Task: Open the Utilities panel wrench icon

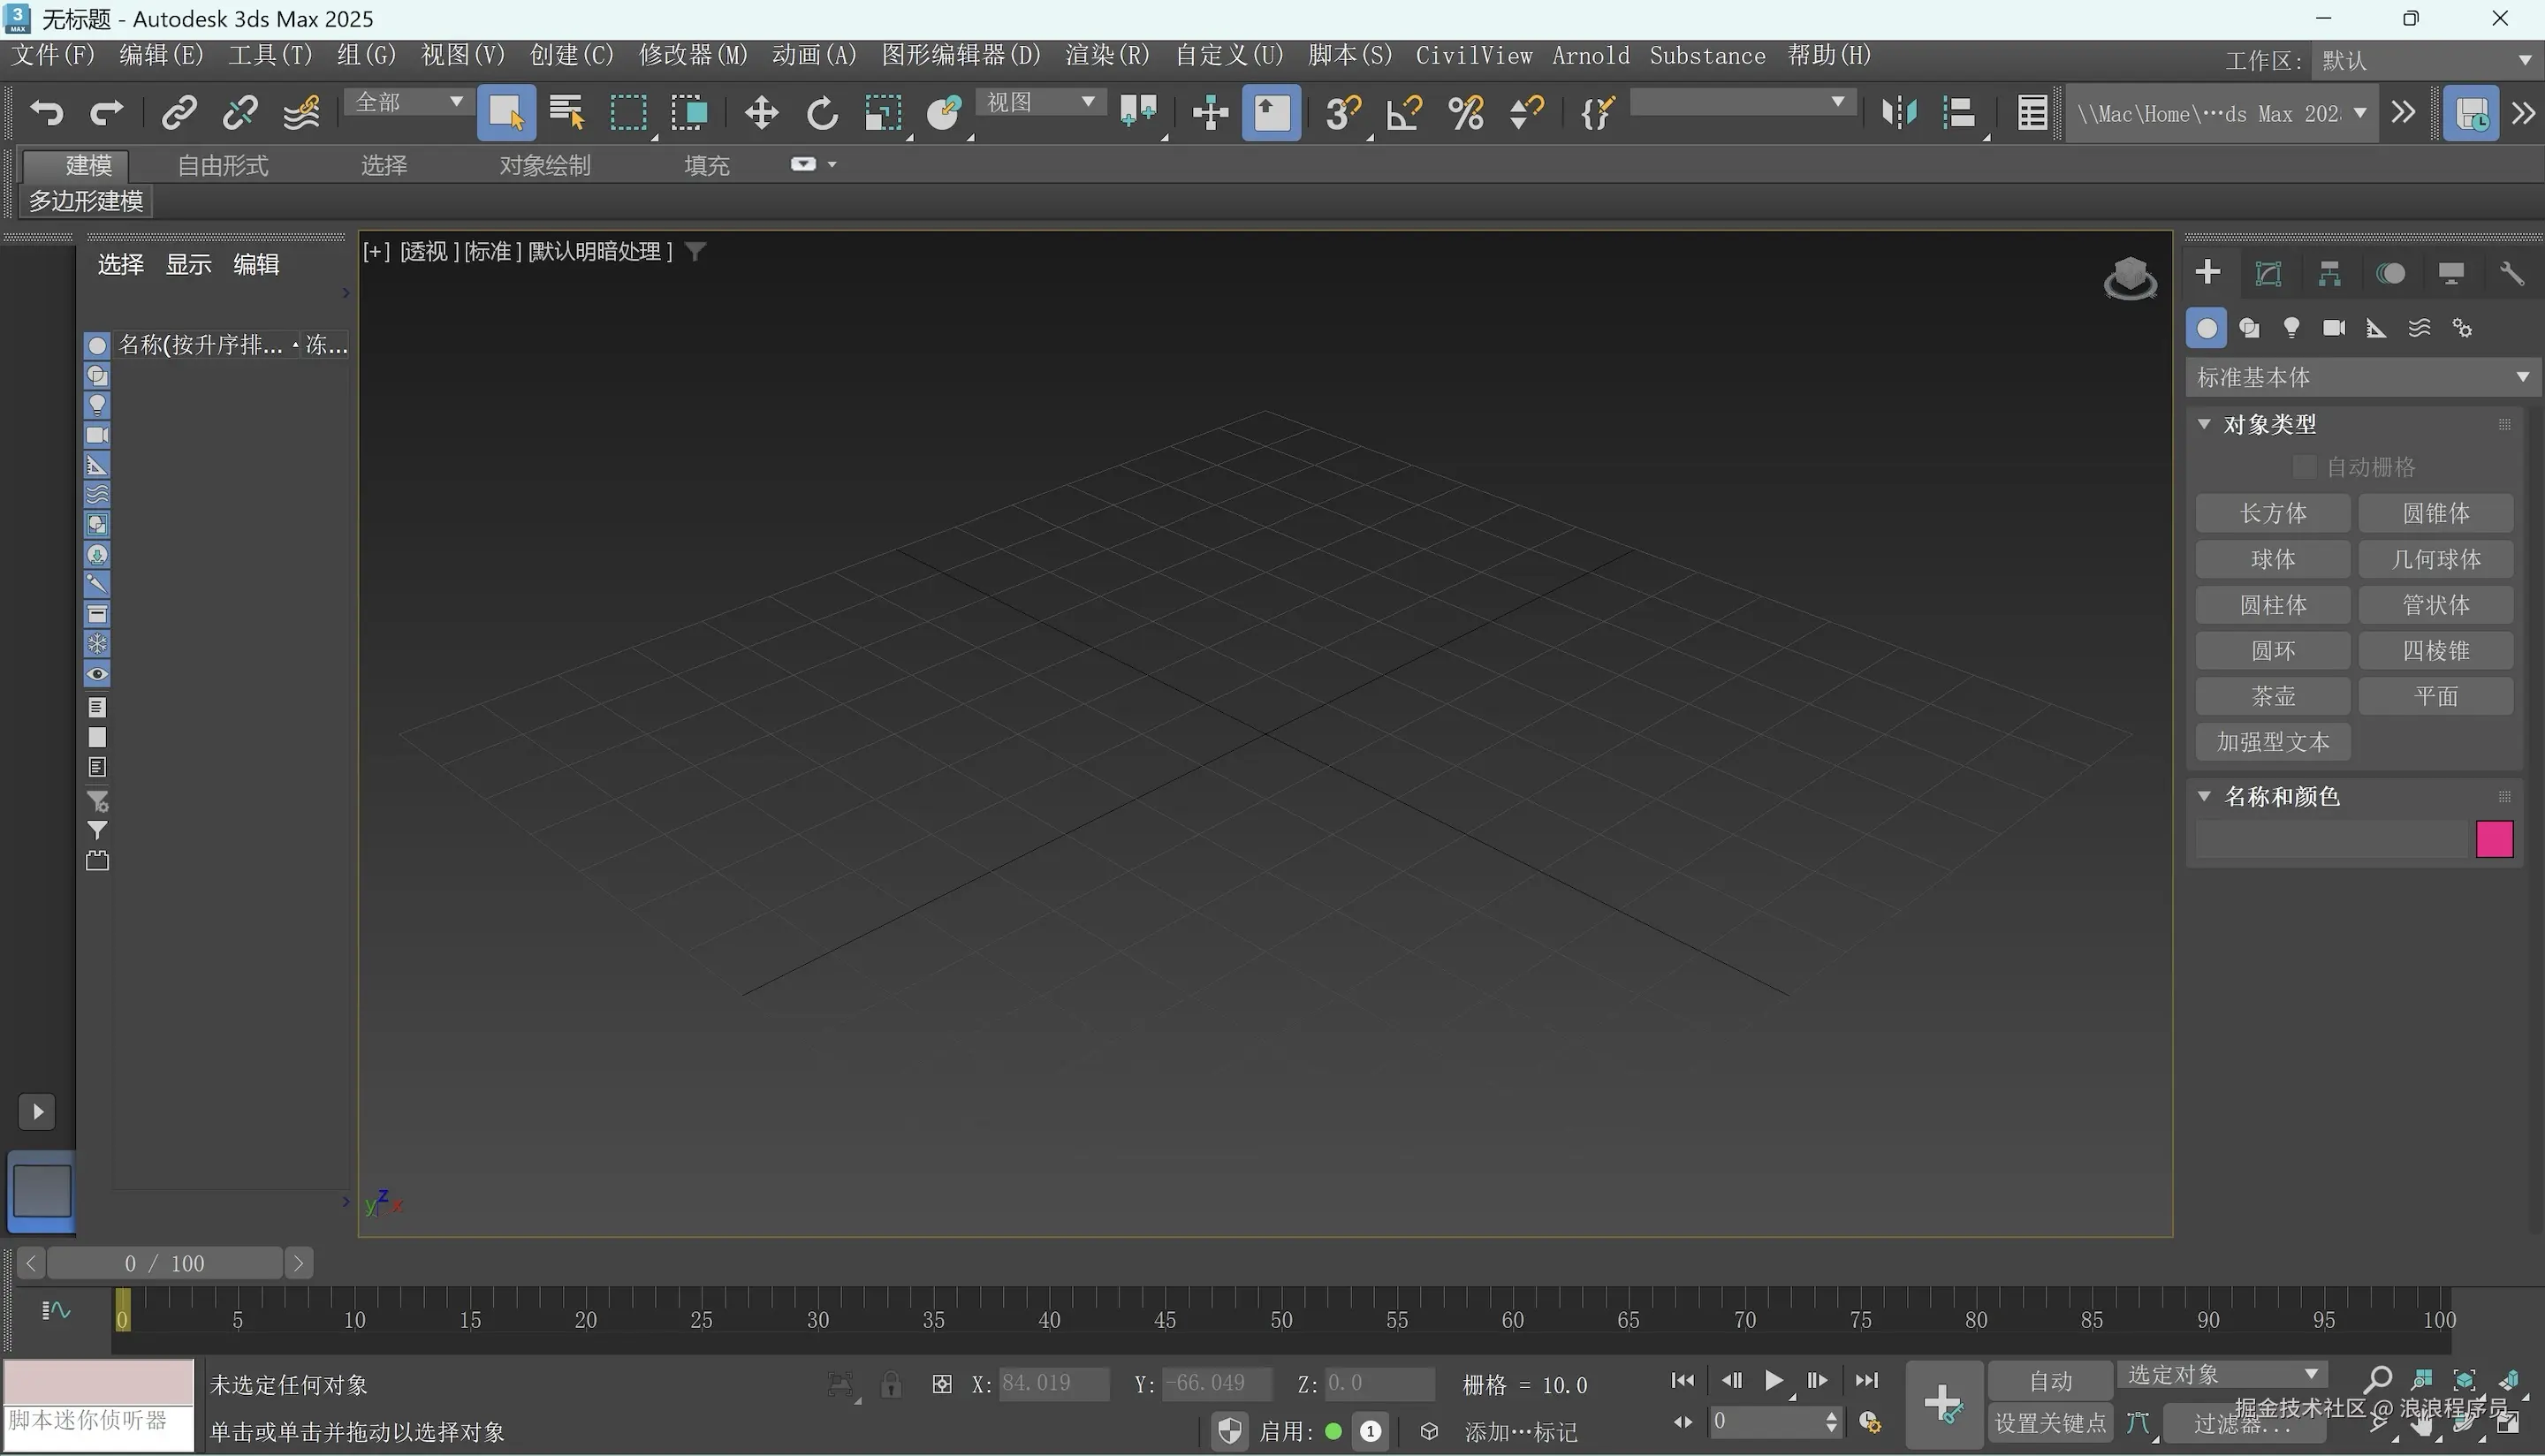Action: [x=2513, y=273]
